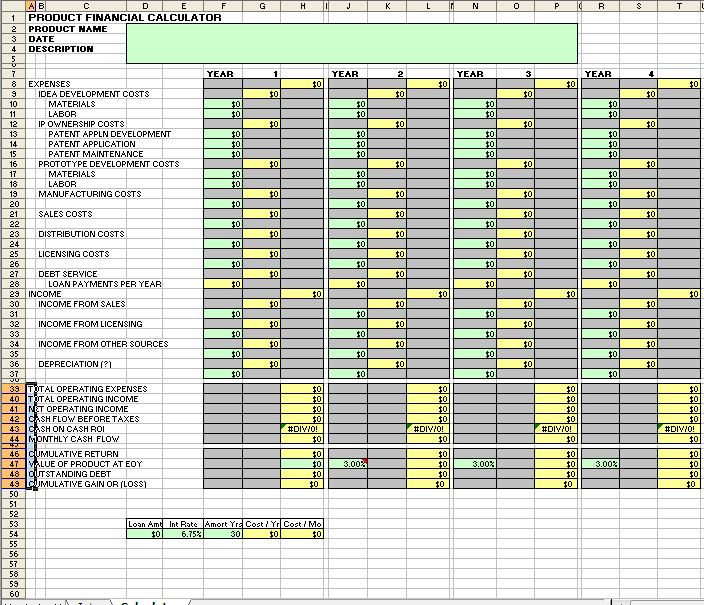Click the CUMULATIVE GAIN OR (LOSS) label
Viewport: 704px width, 605px height.
(x=87, y=484)
